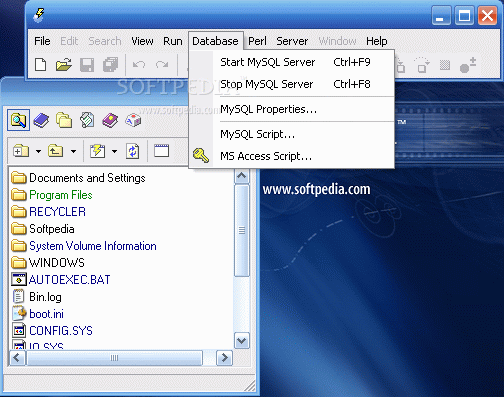Click the Undo arrow icon

139,64
